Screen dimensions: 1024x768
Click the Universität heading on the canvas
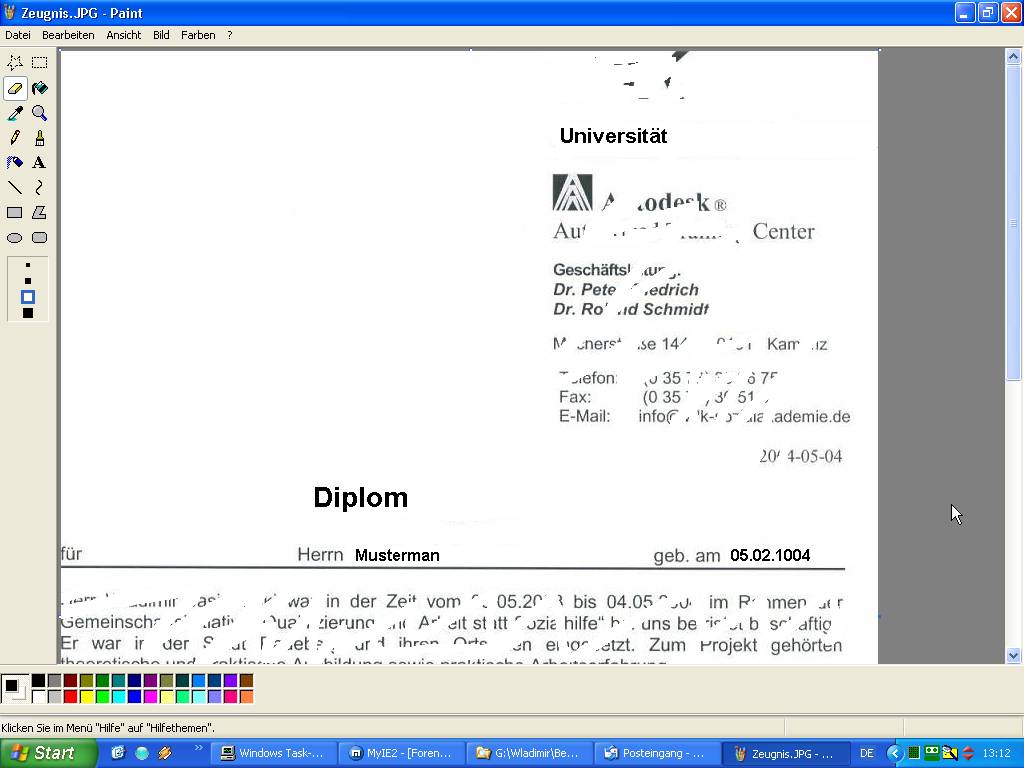(613, 136)
